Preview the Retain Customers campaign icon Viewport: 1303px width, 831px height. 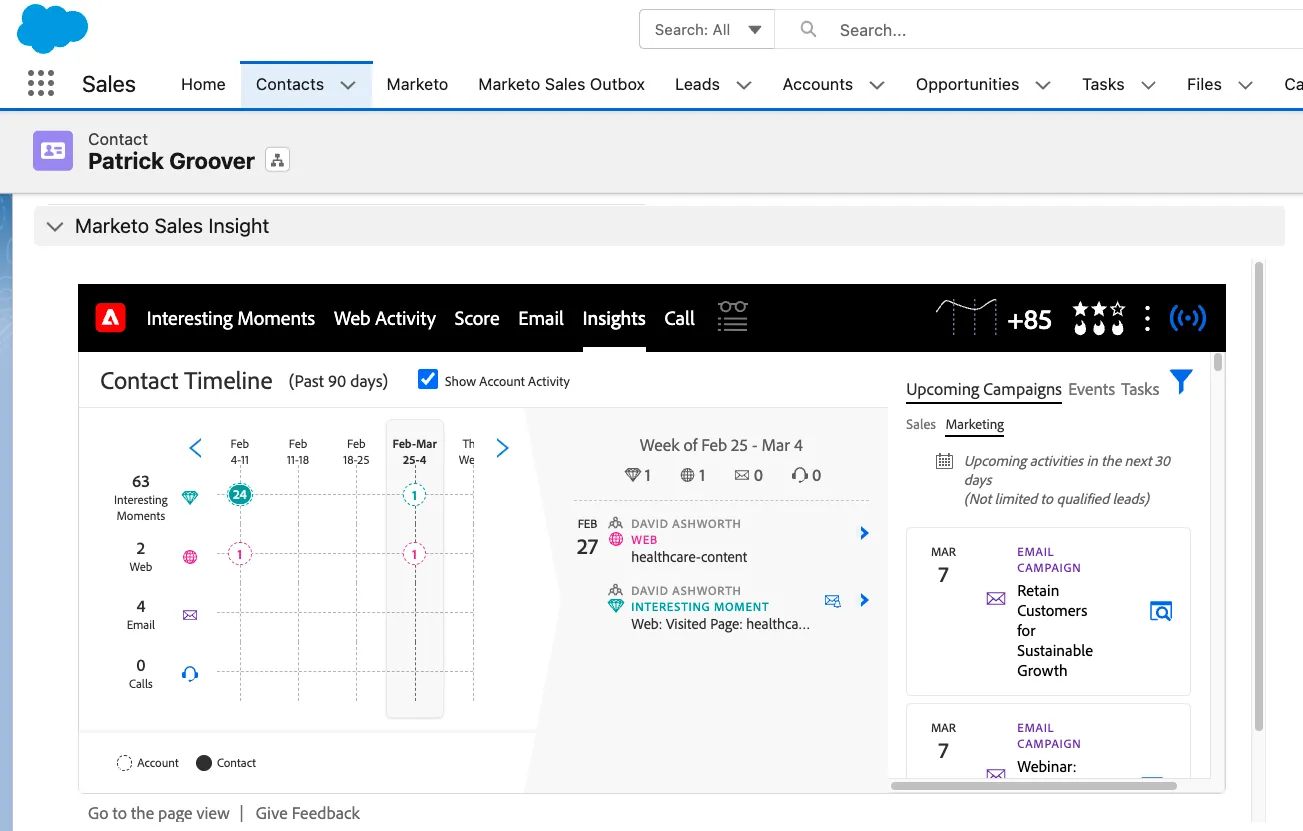pyautogui.click(x=1160, y=611)
